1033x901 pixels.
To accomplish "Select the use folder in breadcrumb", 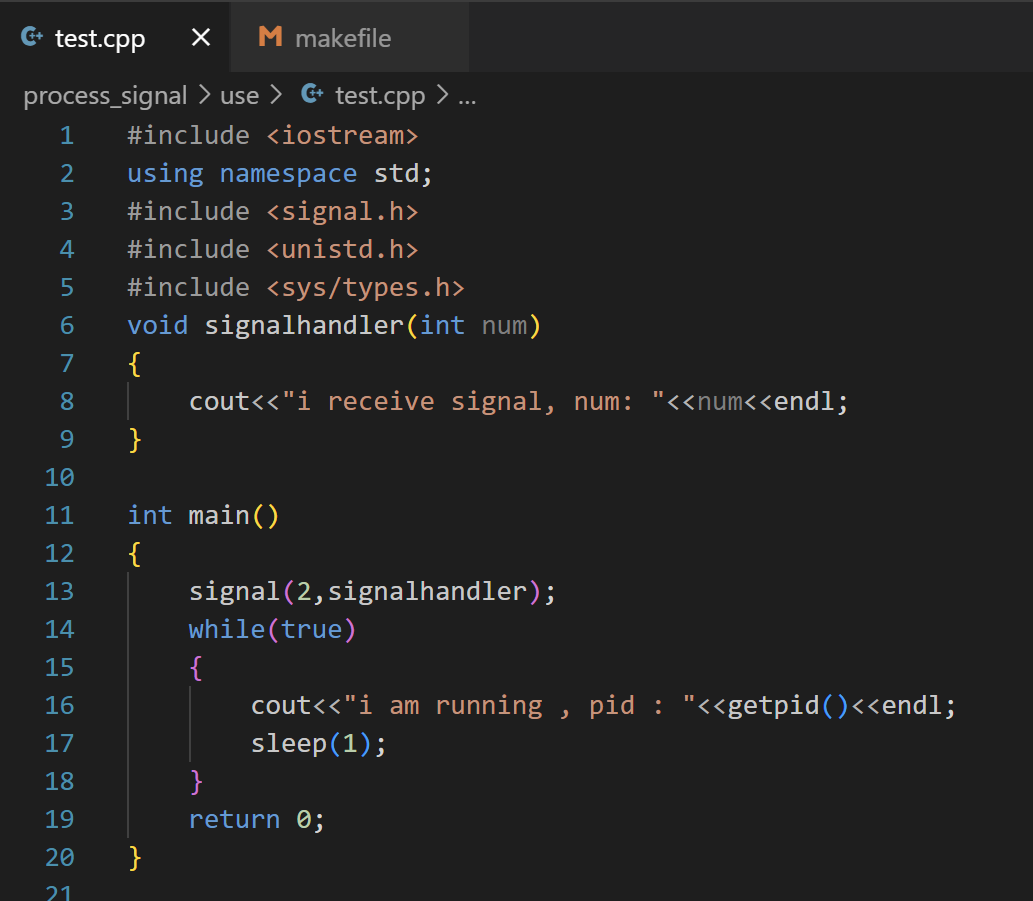I will (239, 96).
